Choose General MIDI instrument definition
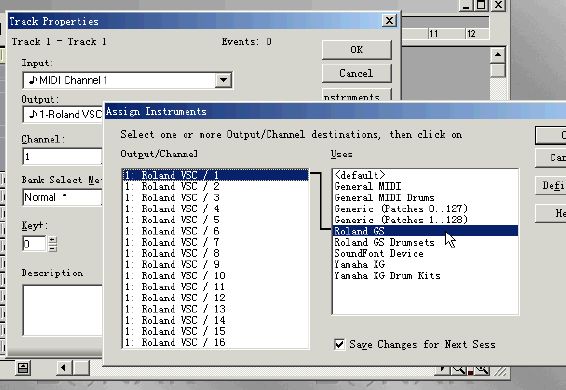Screen dimensions: 566x390 (425, 186)
